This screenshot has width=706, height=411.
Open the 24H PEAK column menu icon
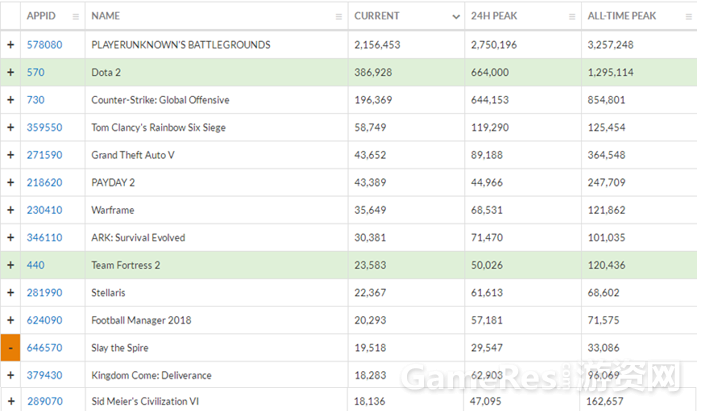[x=572, y=17]
